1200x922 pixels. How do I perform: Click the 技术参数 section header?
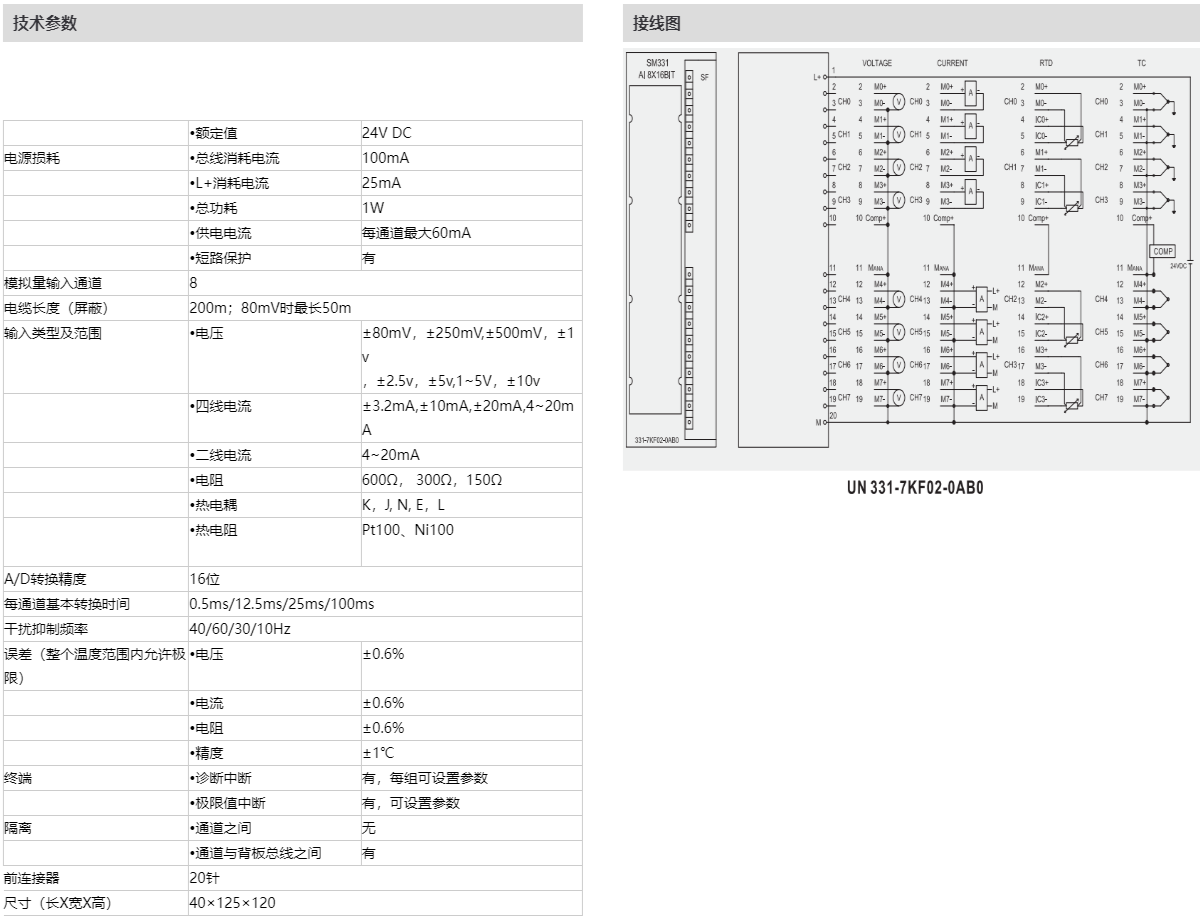(291, 23)
